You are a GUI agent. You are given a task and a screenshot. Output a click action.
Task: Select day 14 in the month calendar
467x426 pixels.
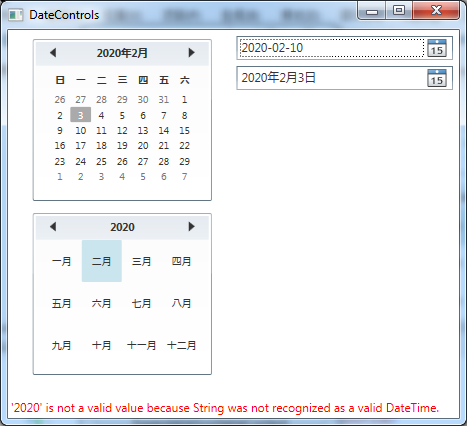click(164, 130)
